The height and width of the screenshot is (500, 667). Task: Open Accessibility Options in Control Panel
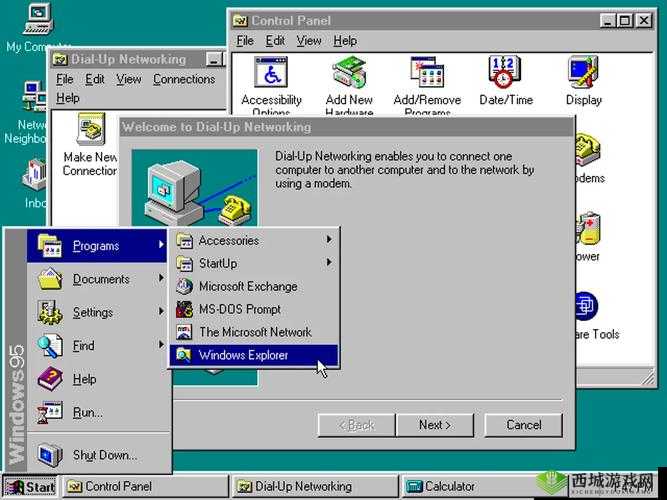tap(271, 73)
